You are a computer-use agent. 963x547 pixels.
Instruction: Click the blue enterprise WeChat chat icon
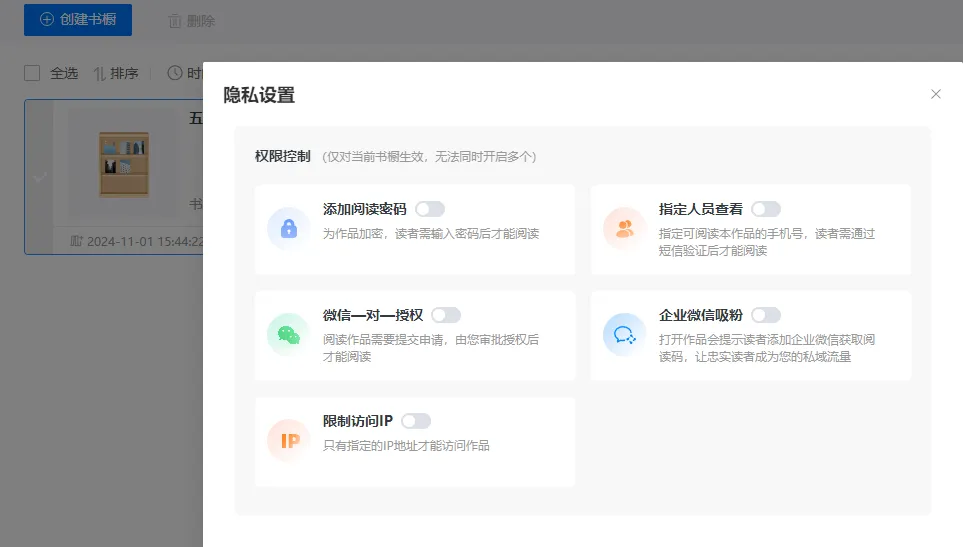[625, 335]
